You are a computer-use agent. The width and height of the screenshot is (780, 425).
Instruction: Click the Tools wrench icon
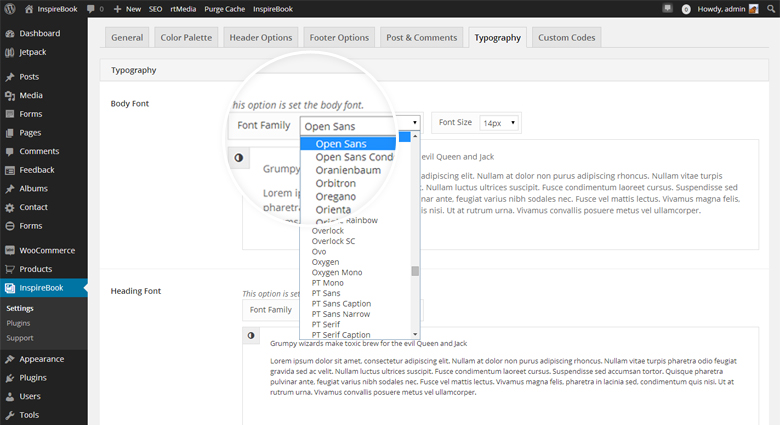click(x=9, y=415)
